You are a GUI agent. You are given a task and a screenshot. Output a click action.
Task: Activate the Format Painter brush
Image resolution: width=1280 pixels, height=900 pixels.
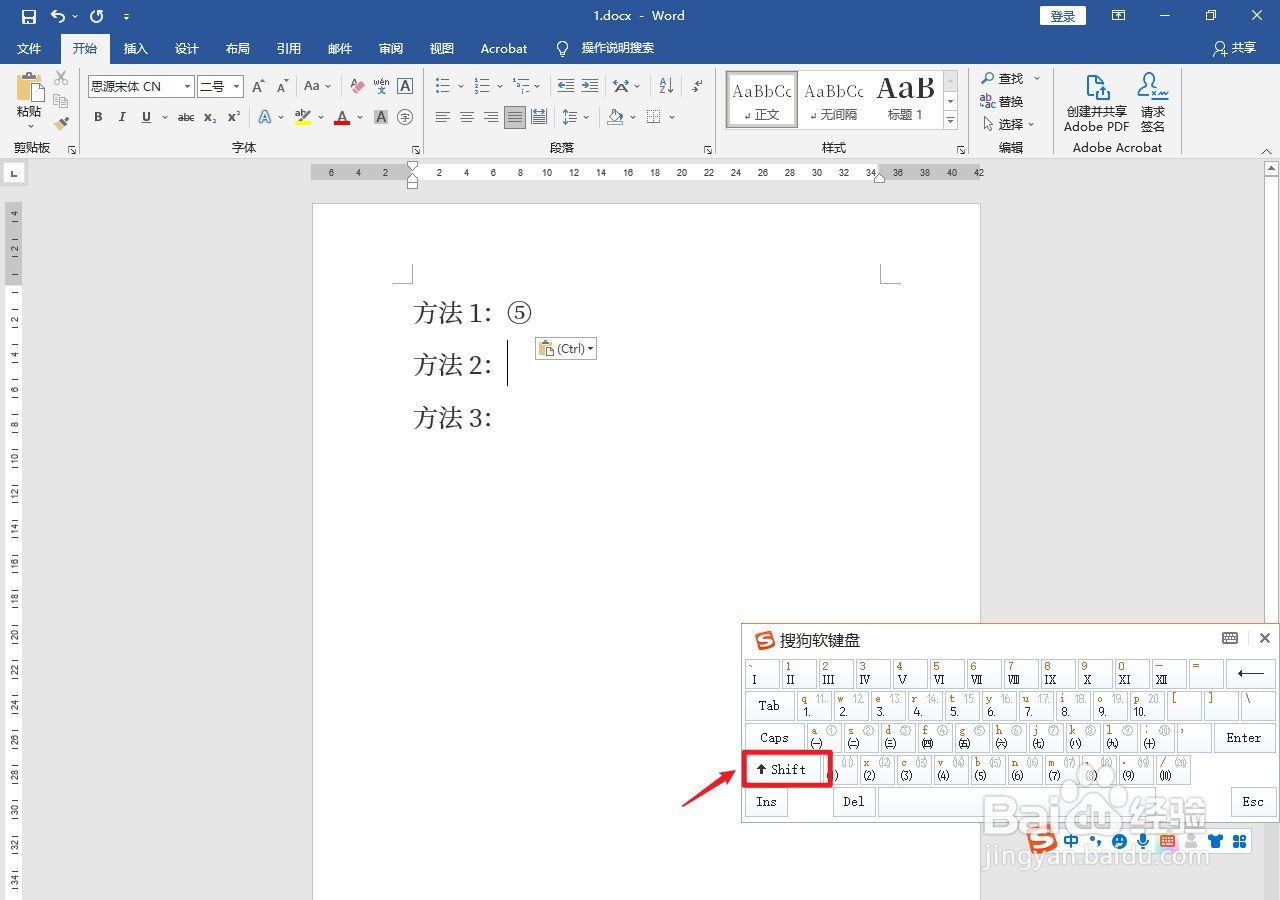point(61,124)
